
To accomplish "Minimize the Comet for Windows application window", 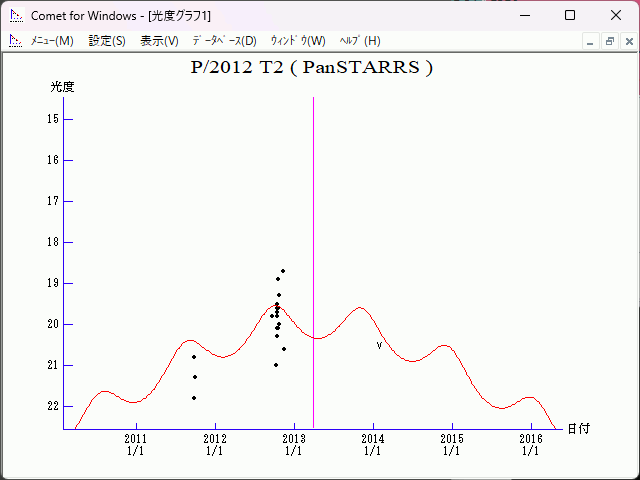I will [x=524, y=16].
